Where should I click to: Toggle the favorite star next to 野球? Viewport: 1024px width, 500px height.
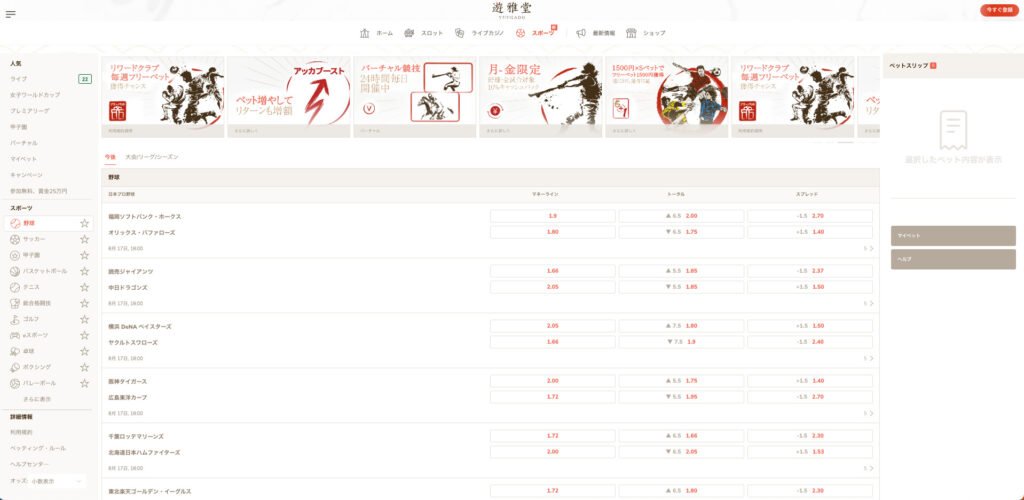point(84,223)
